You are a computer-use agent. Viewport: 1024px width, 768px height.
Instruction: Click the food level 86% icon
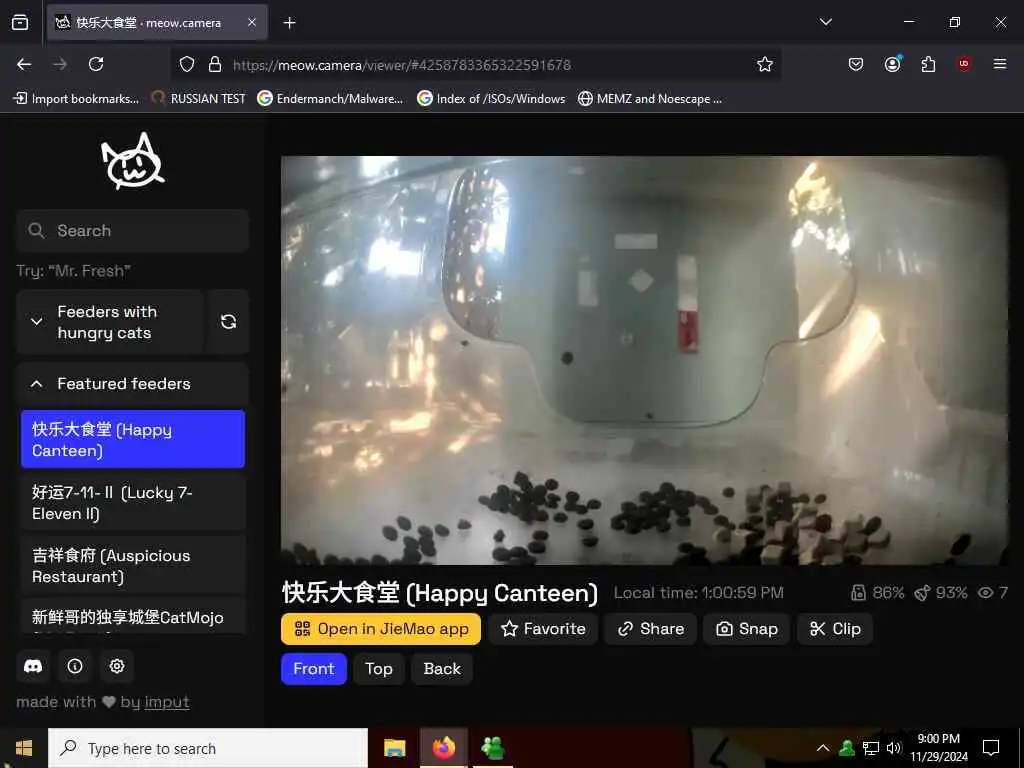[858, 592]
